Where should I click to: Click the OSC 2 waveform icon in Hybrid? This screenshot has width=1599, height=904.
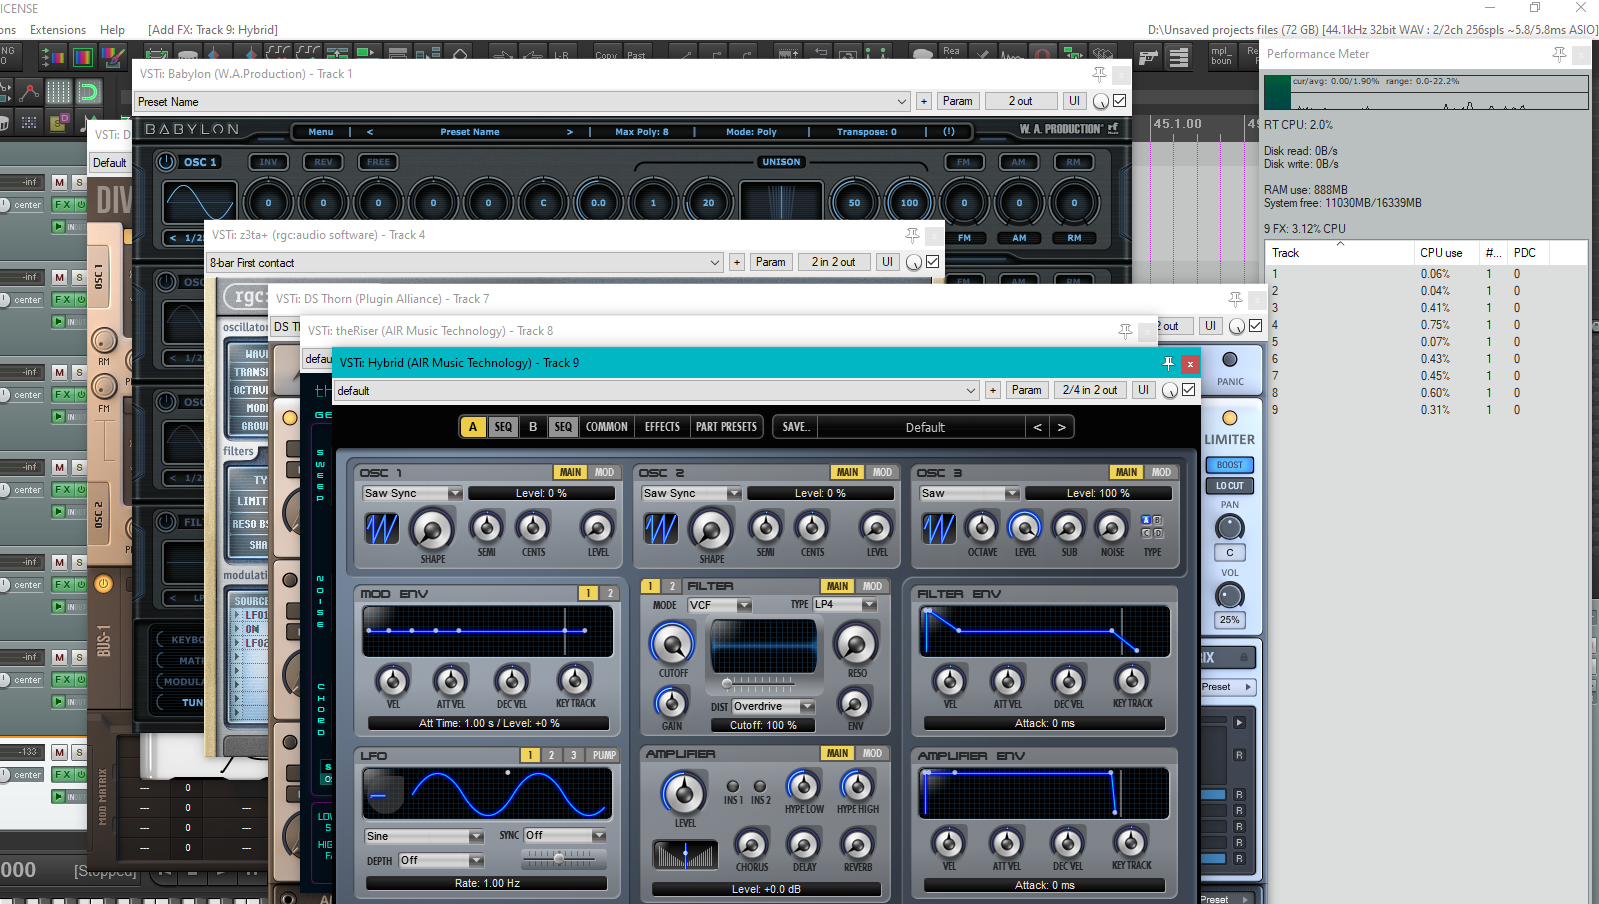[x=661, y=528]
